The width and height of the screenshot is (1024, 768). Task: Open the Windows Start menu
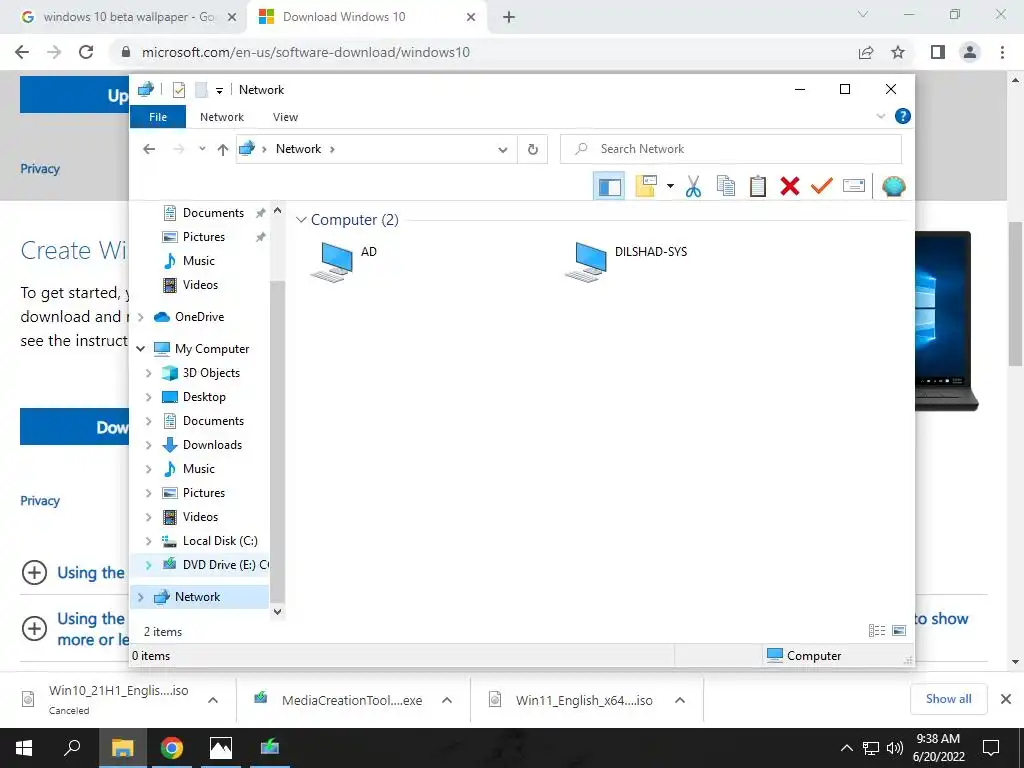24,748
